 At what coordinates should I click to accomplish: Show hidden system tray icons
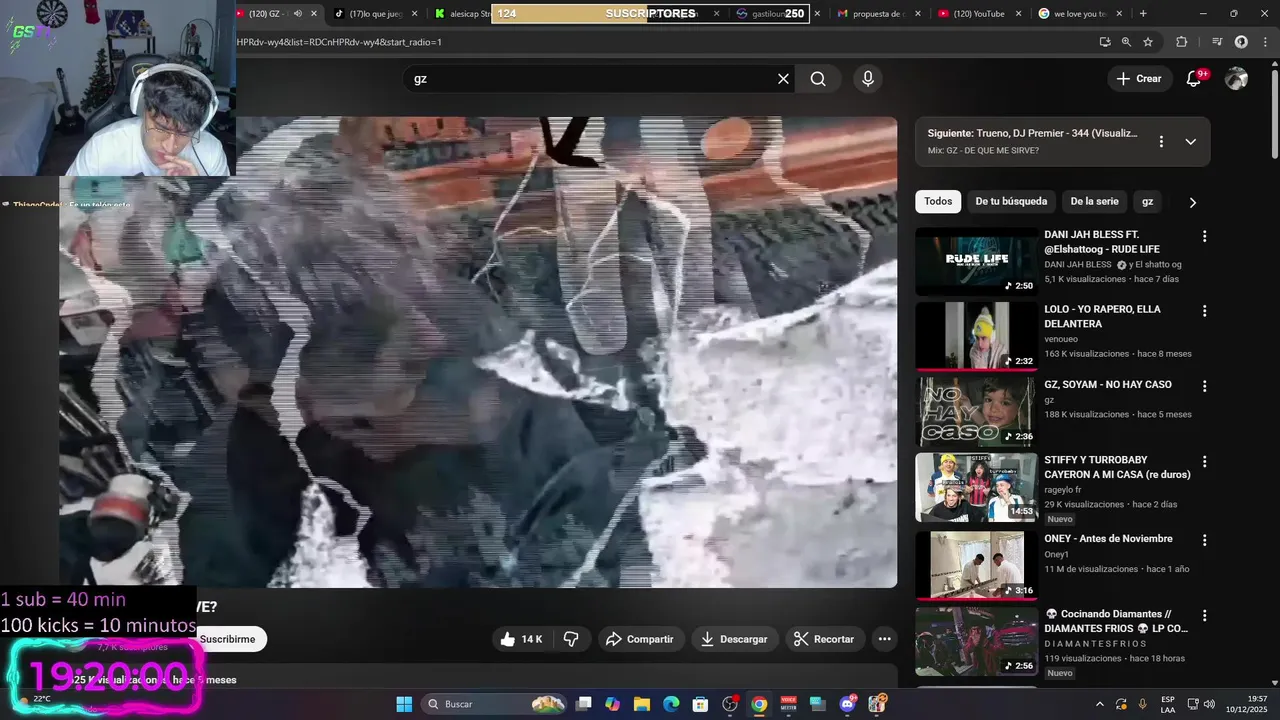[x=1099, y=704]
